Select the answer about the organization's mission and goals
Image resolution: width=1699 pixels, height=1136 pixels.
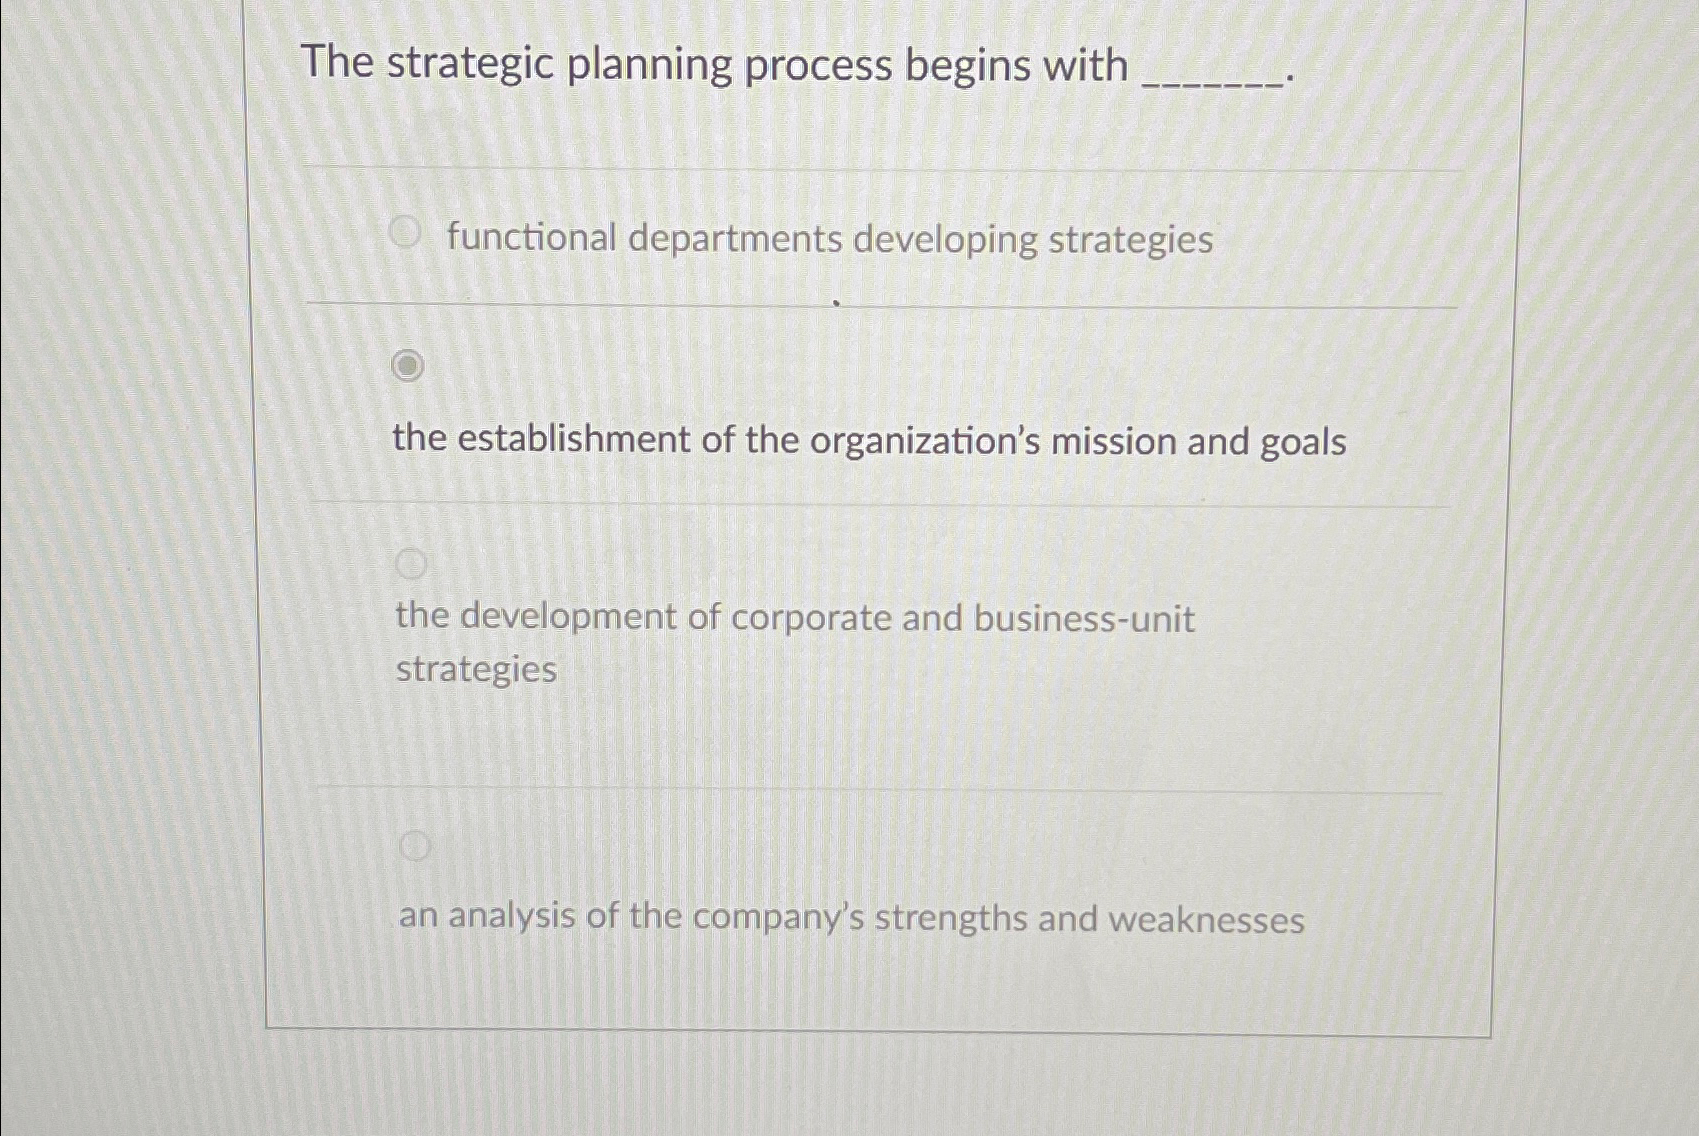coord(870,438)
